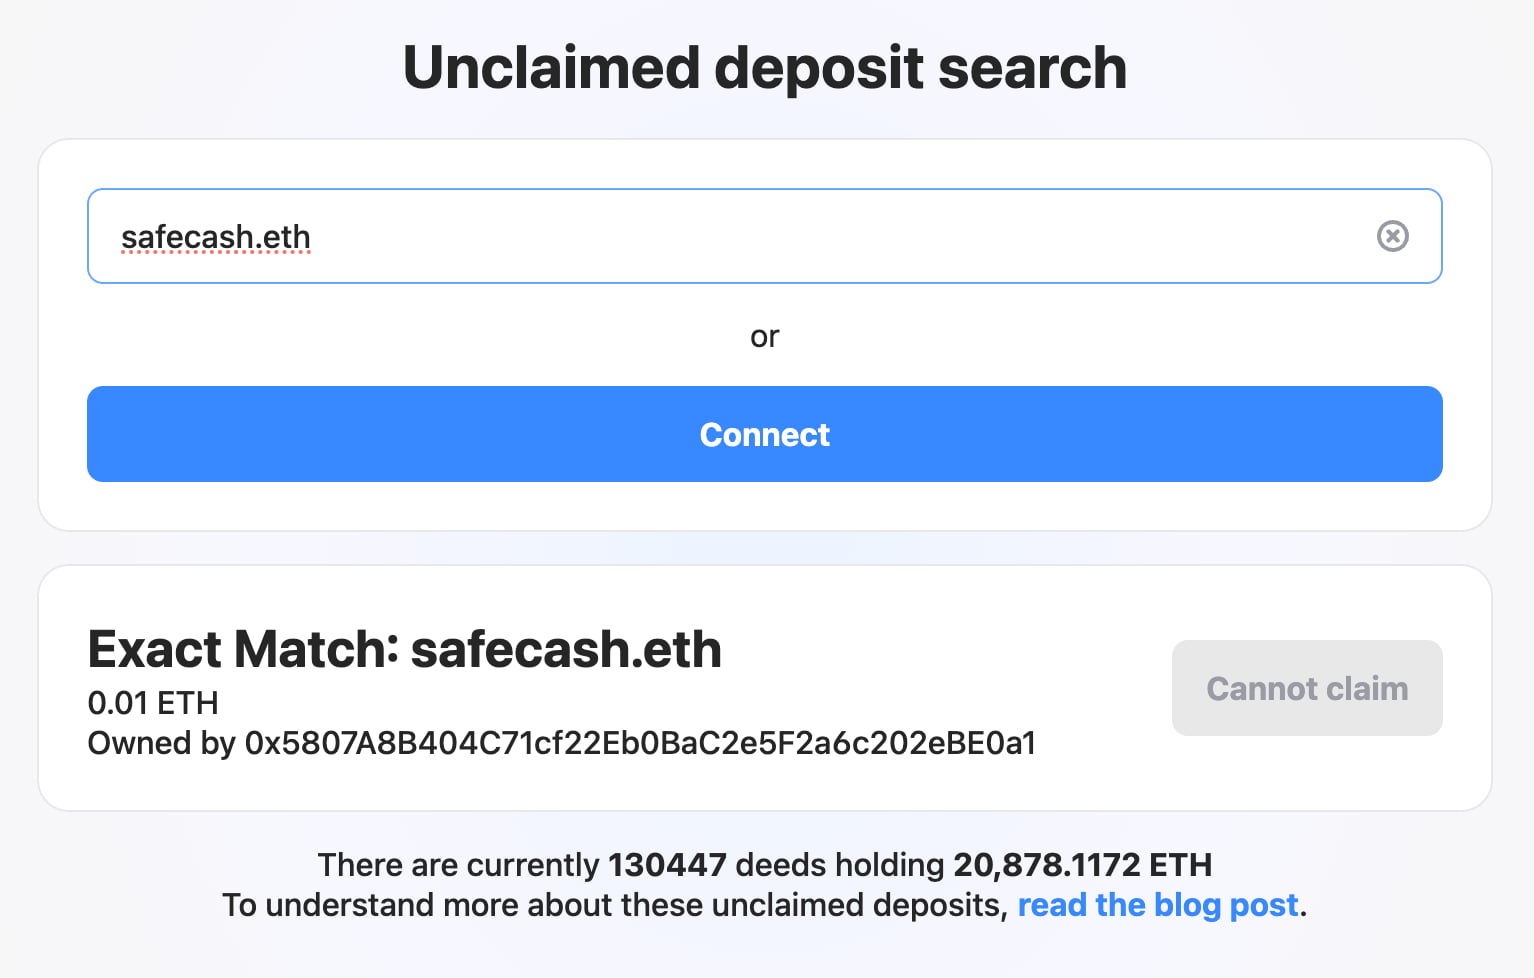1534x978 pixels.
Task: Click safecash.eth in the result heading
Action: [x=566, y=649]
